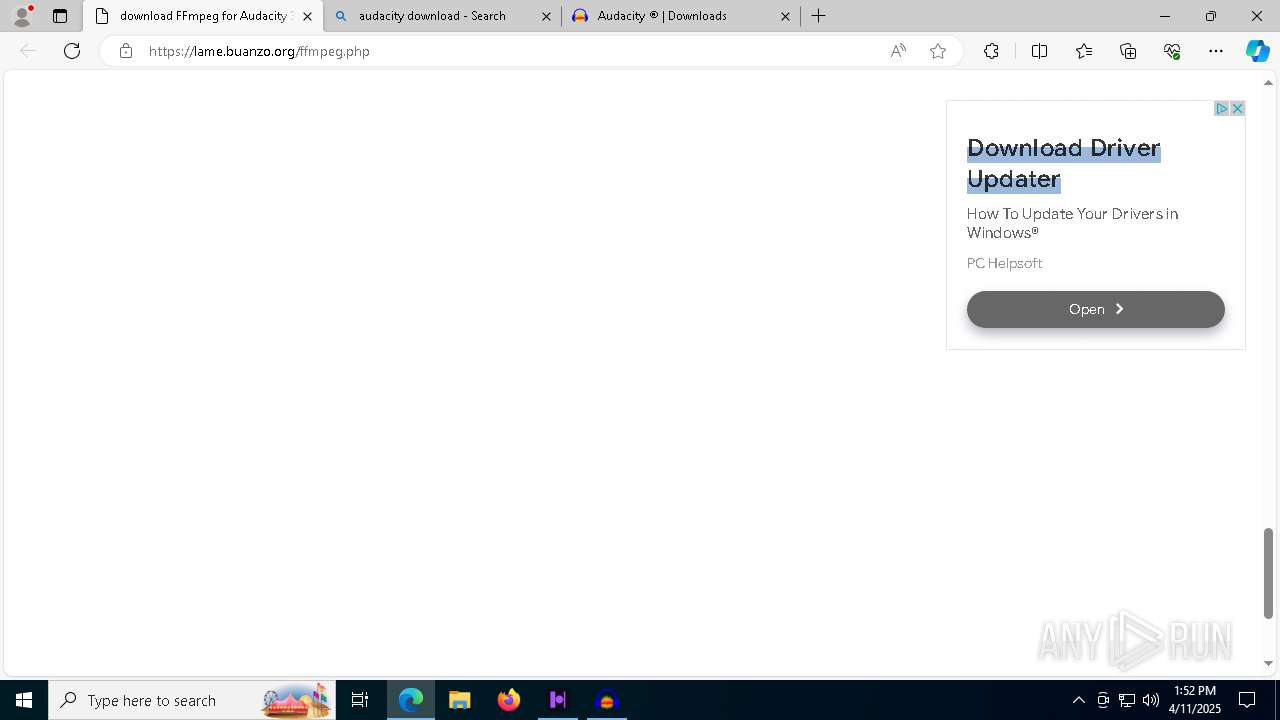
Task: Launch Firefox from the taskbar
Action: [509, 700]
